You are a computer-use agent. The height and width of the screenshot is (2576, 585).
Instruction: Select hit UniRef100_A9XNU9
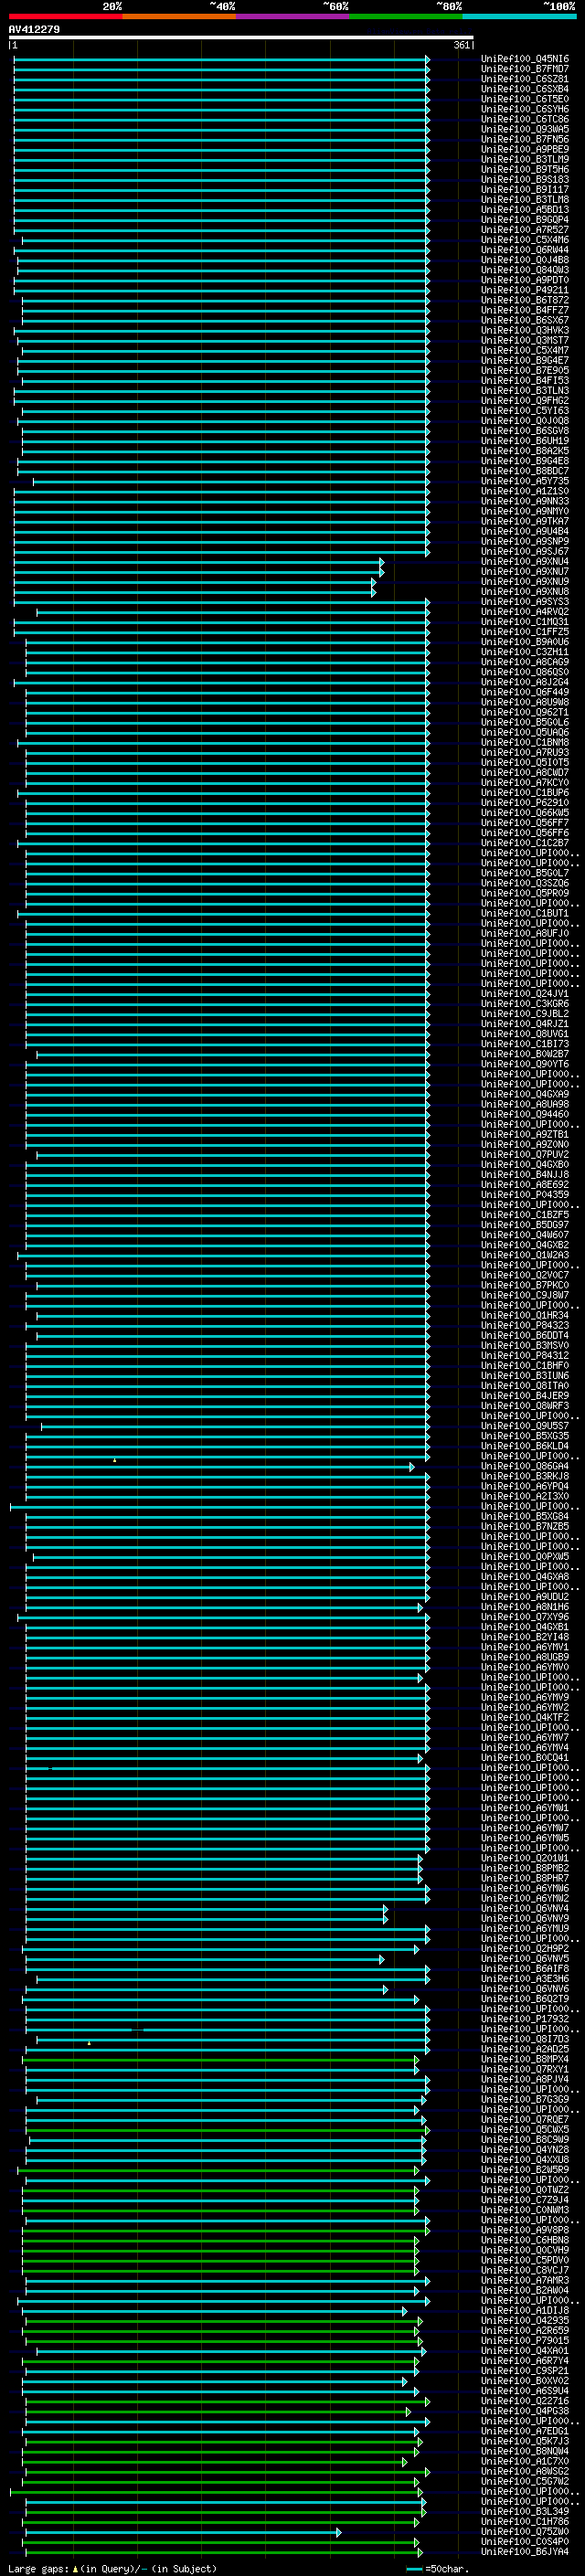click(525, 581)
